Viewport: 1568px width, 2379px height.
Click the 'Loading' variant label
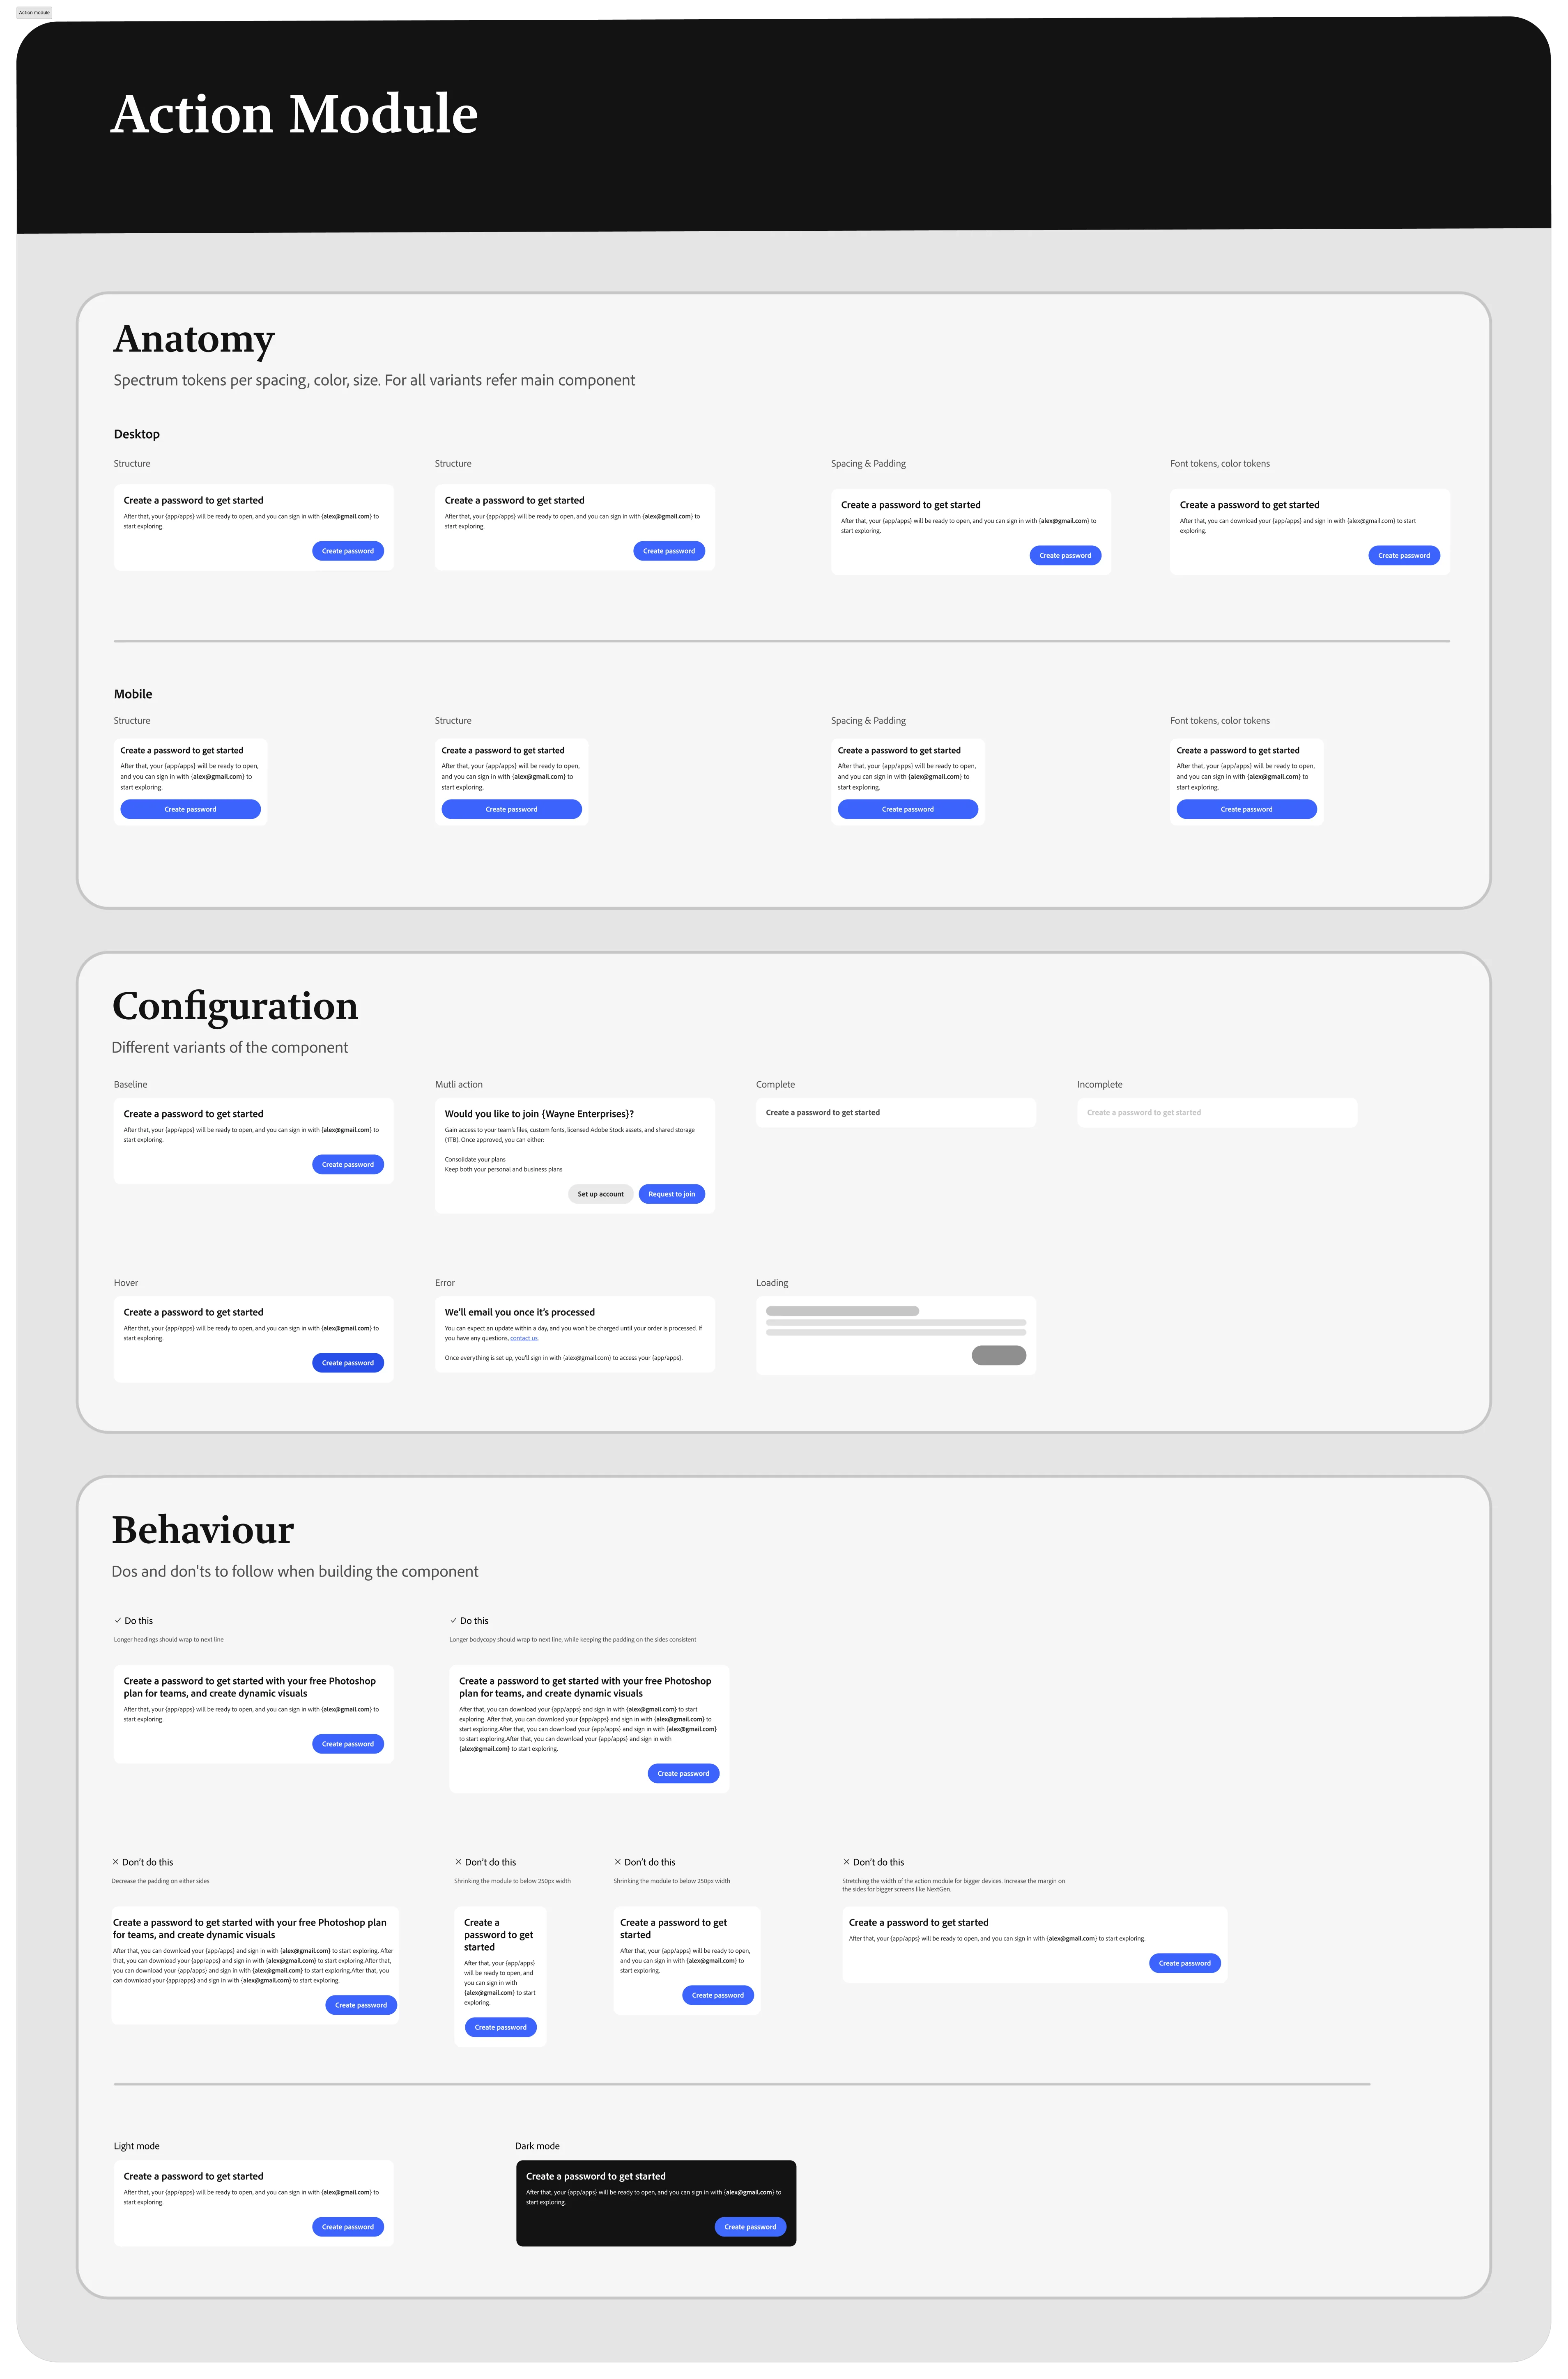point(772,1283)
